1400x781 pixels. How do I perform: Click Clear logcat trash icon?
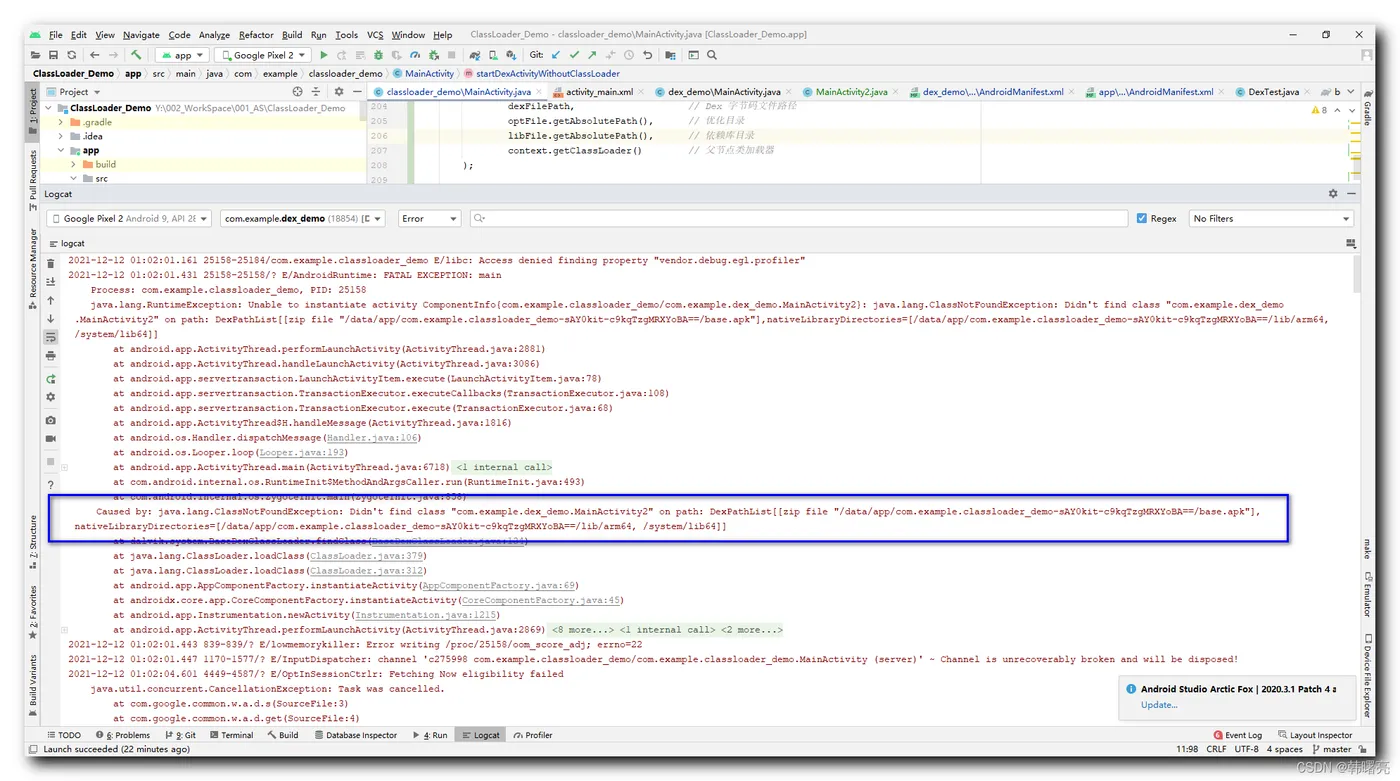tap(51, 264)
